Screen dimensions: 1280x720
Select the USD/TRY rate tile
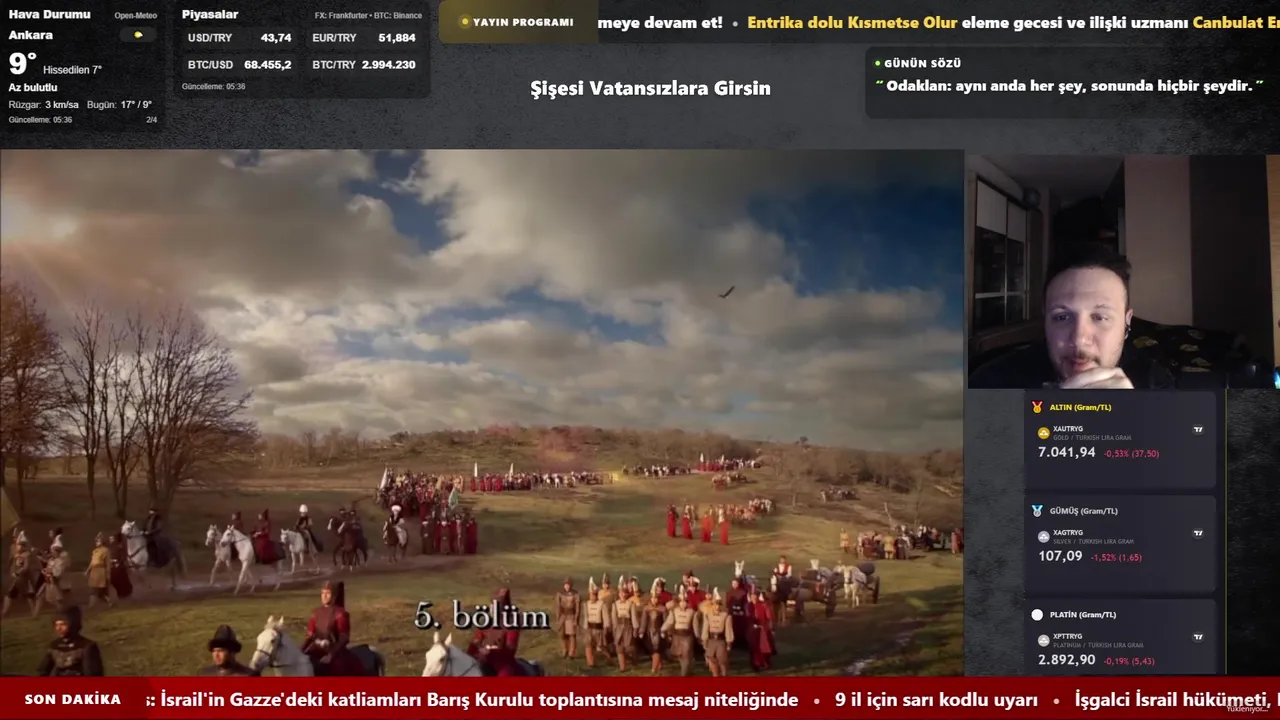tap(240, 38)
